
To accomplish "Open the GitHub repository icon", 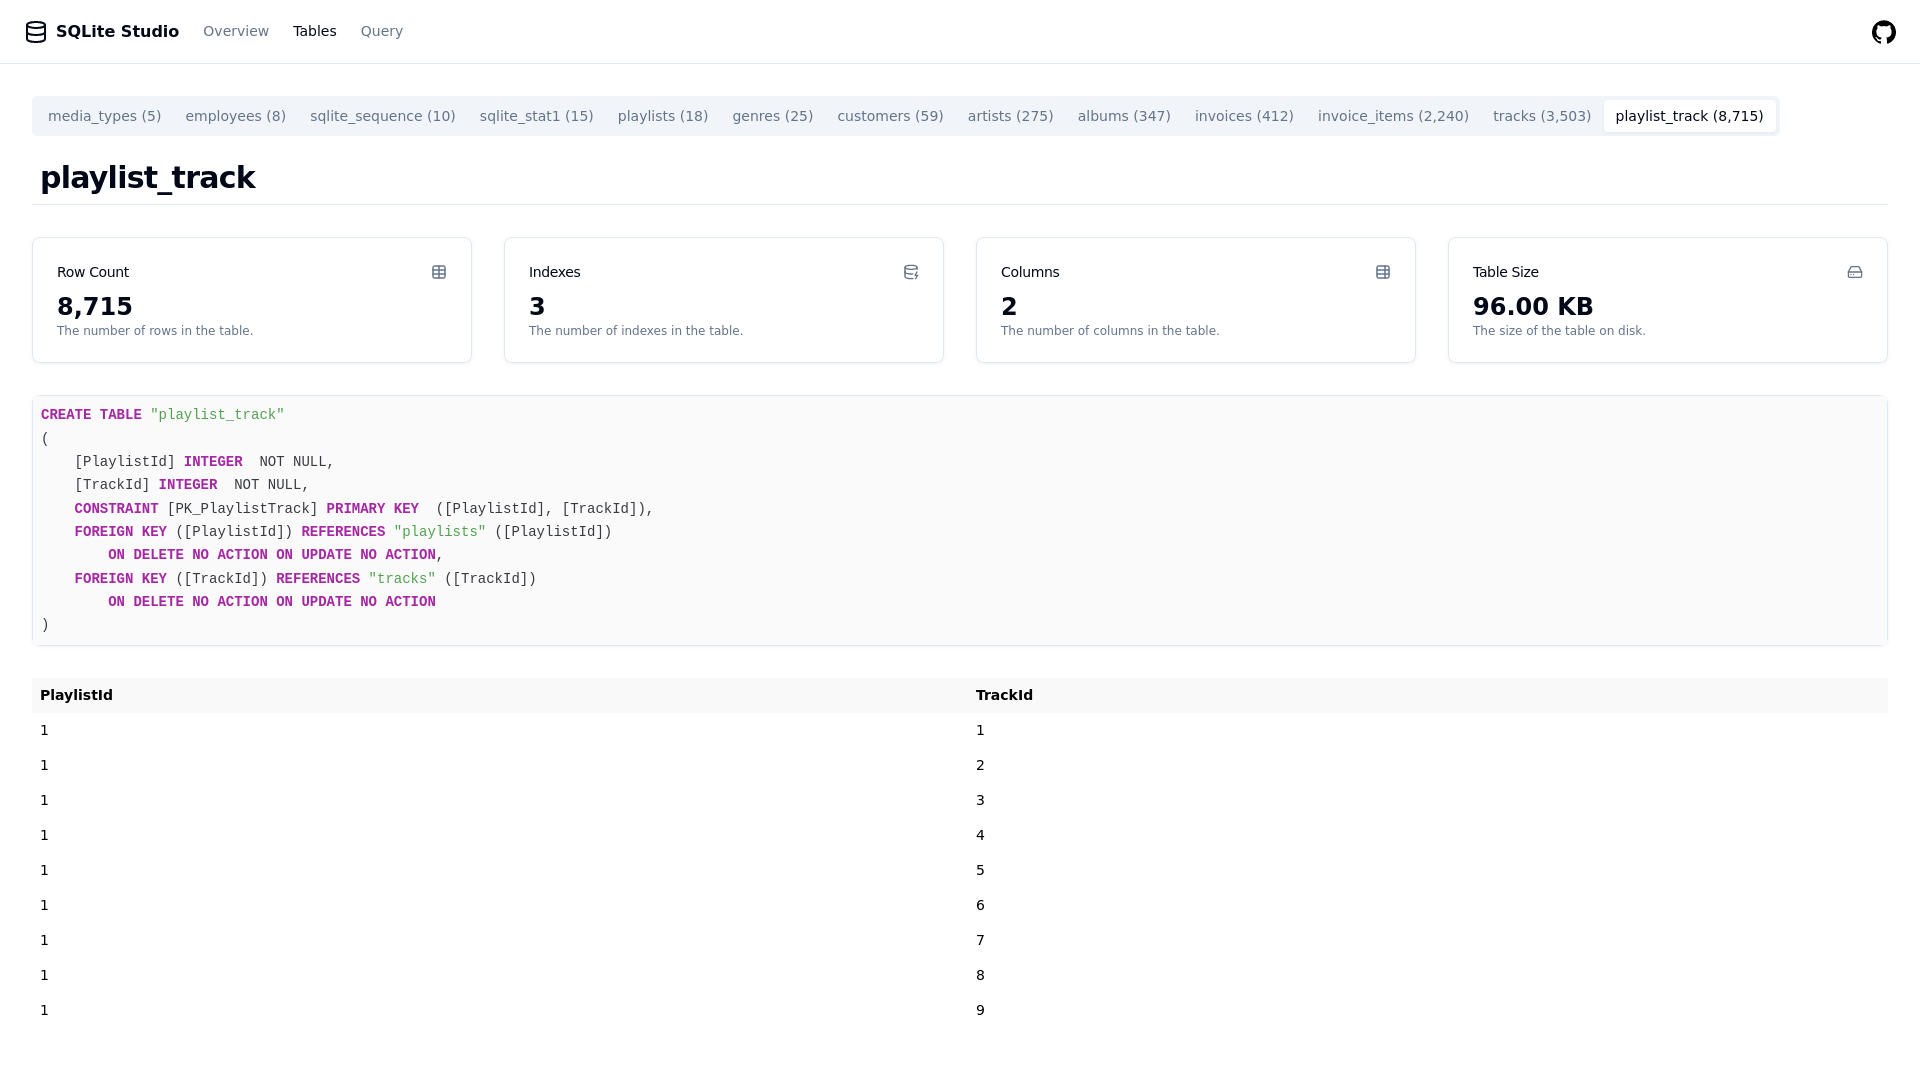I will (1883, 32).
